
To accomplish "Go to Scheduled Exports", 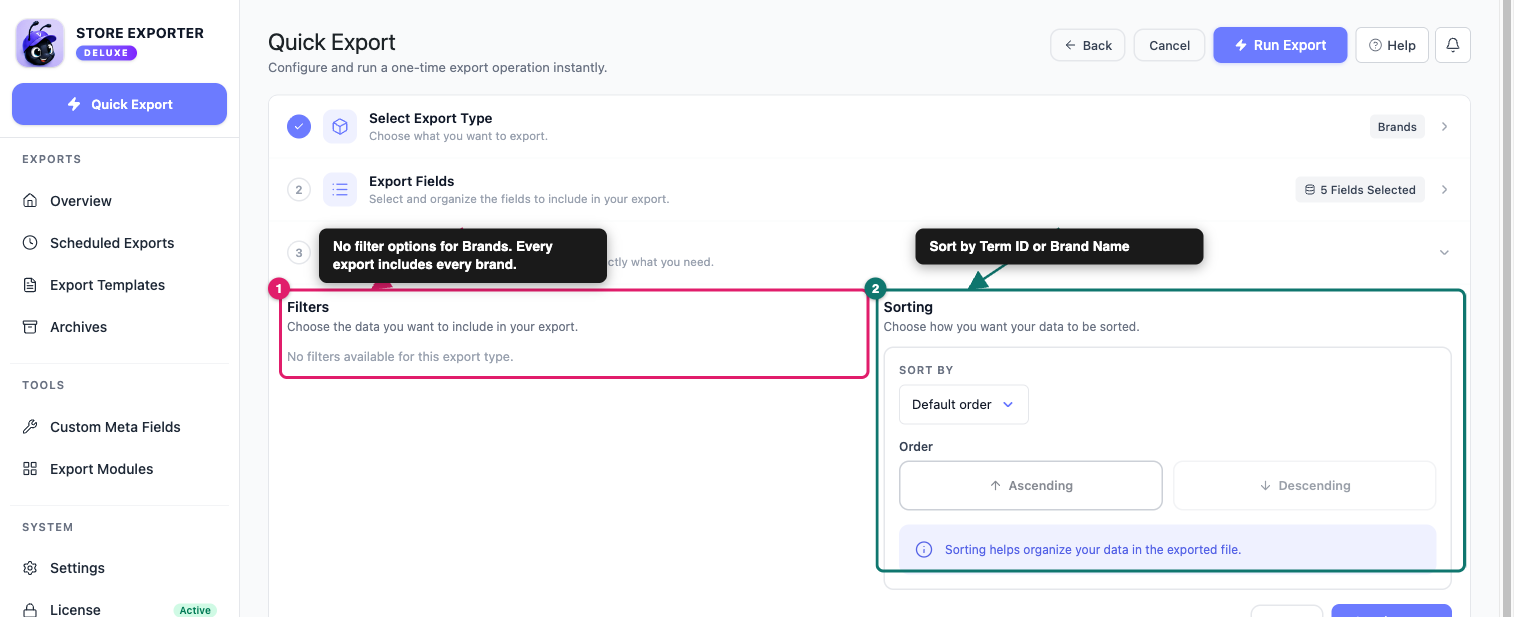I will (112, 243).
